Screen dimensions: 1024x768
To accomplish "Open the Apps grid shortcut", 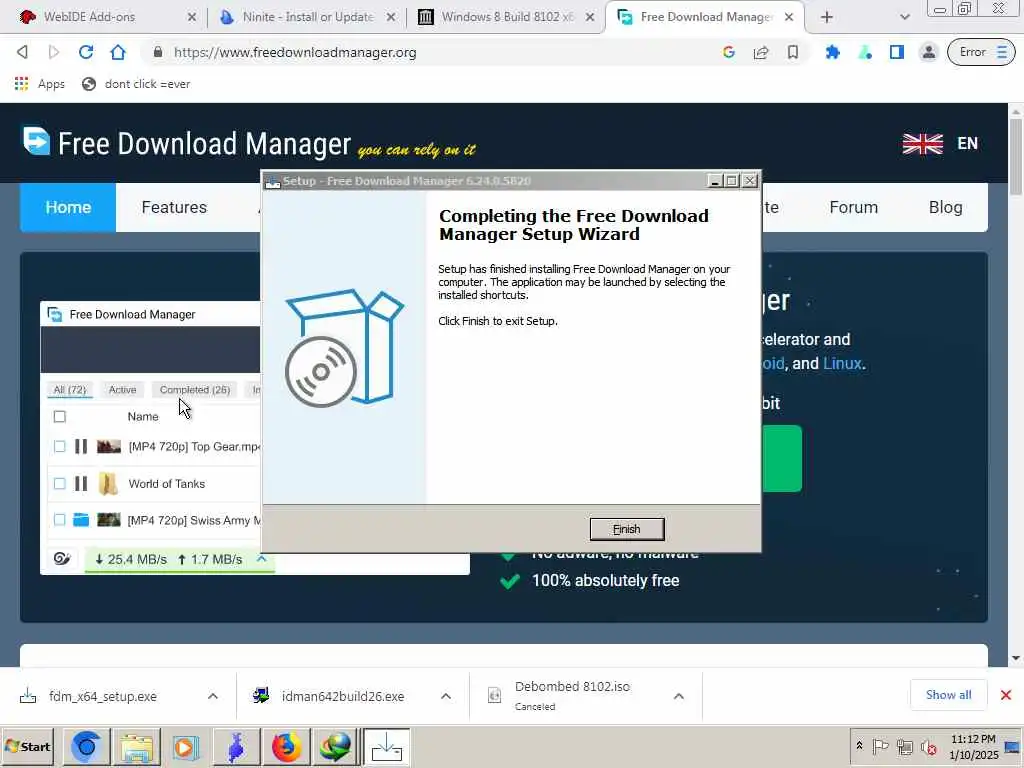I will [40, 84].
